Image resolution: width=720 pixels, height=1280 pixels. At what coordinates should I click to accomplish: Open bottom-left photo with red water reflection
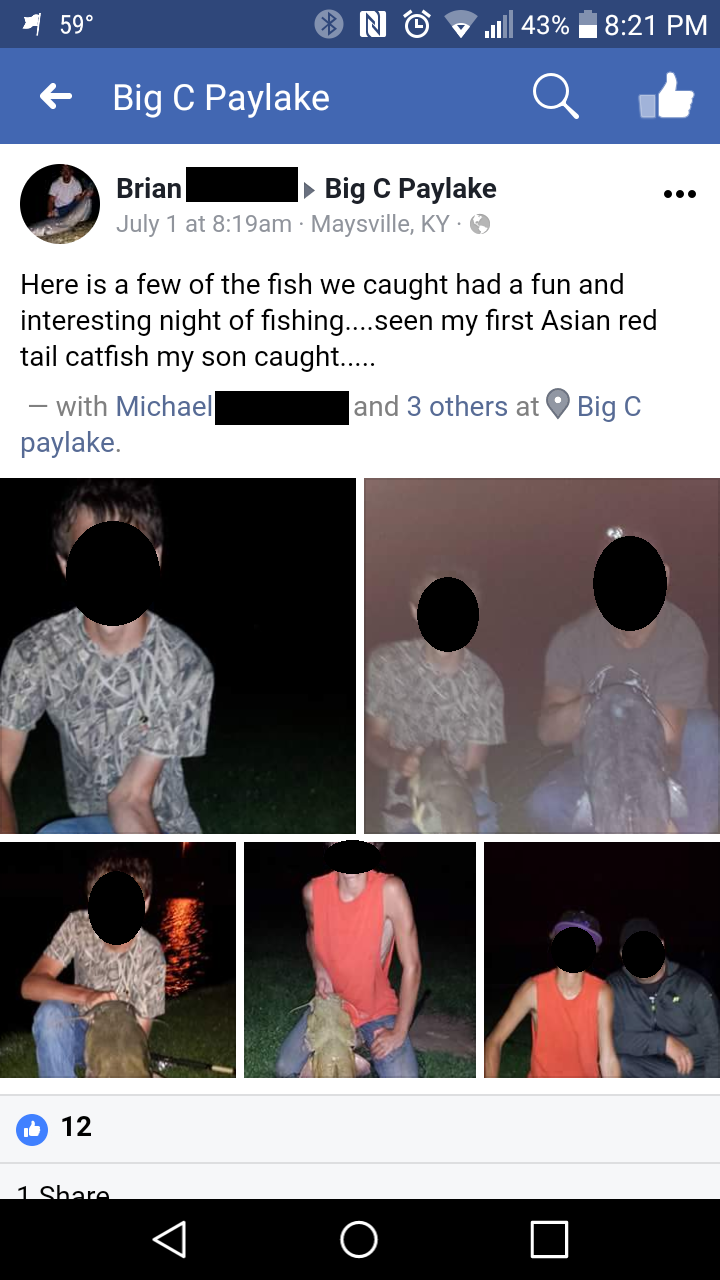(118, 960)
